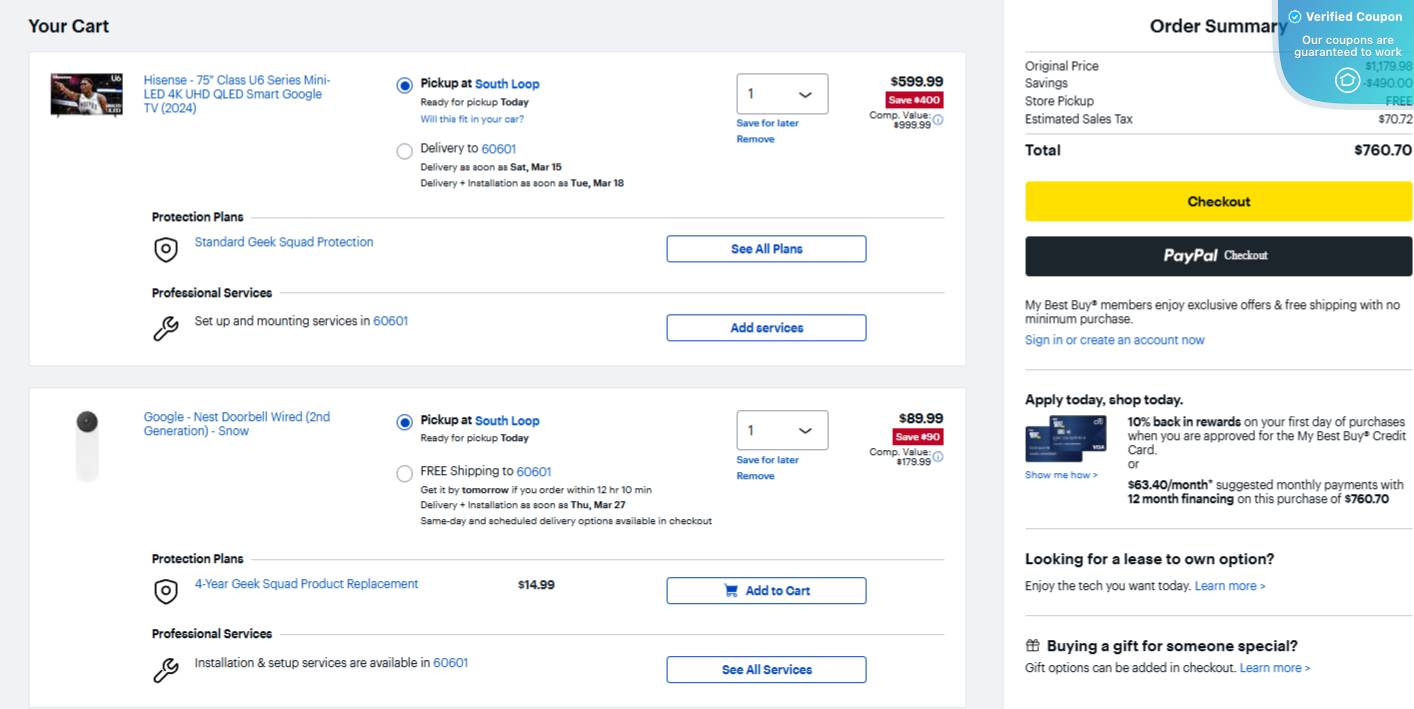Click the gift icon beside buying a gift text
The height and width of the screenshot is (709, 1414).
(1031, 645)
